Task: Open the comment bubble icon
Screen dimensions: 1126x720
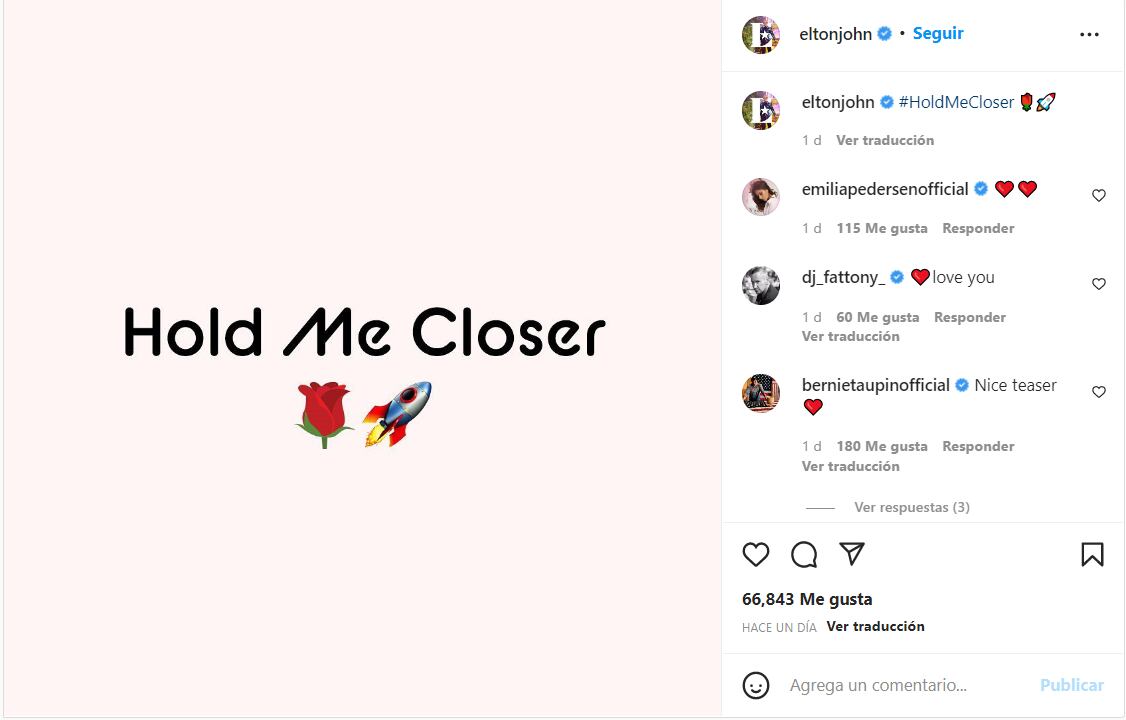Action: pyautogui.click(x=804, y=554)
